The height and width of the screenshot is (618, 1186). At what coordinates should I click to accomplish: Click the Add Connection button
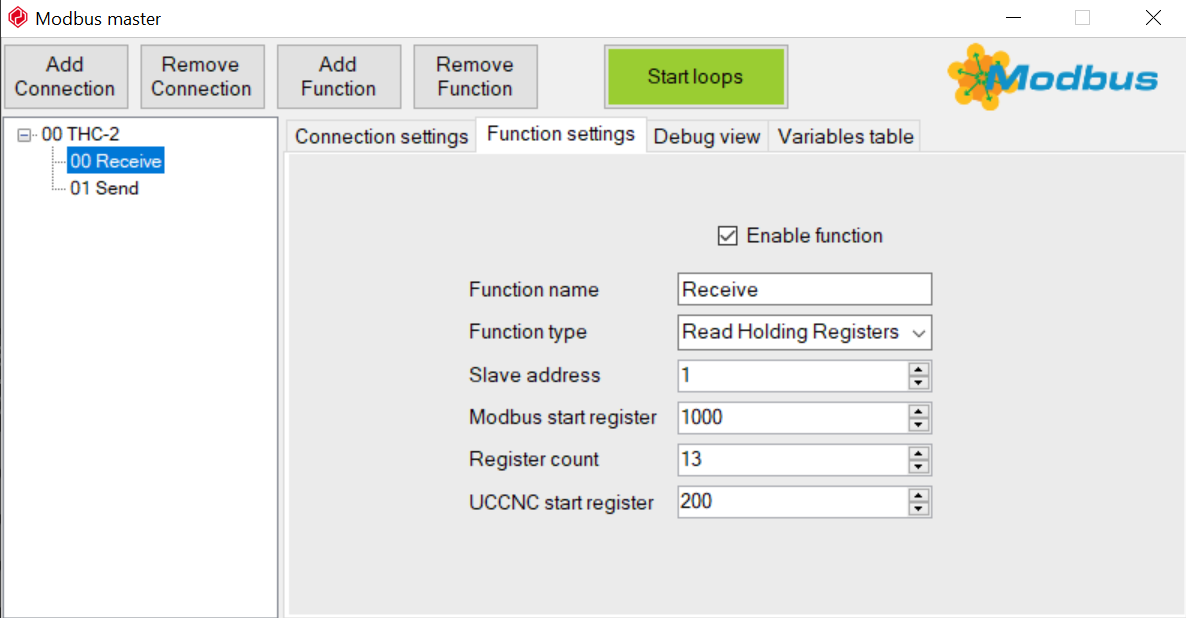66,76
